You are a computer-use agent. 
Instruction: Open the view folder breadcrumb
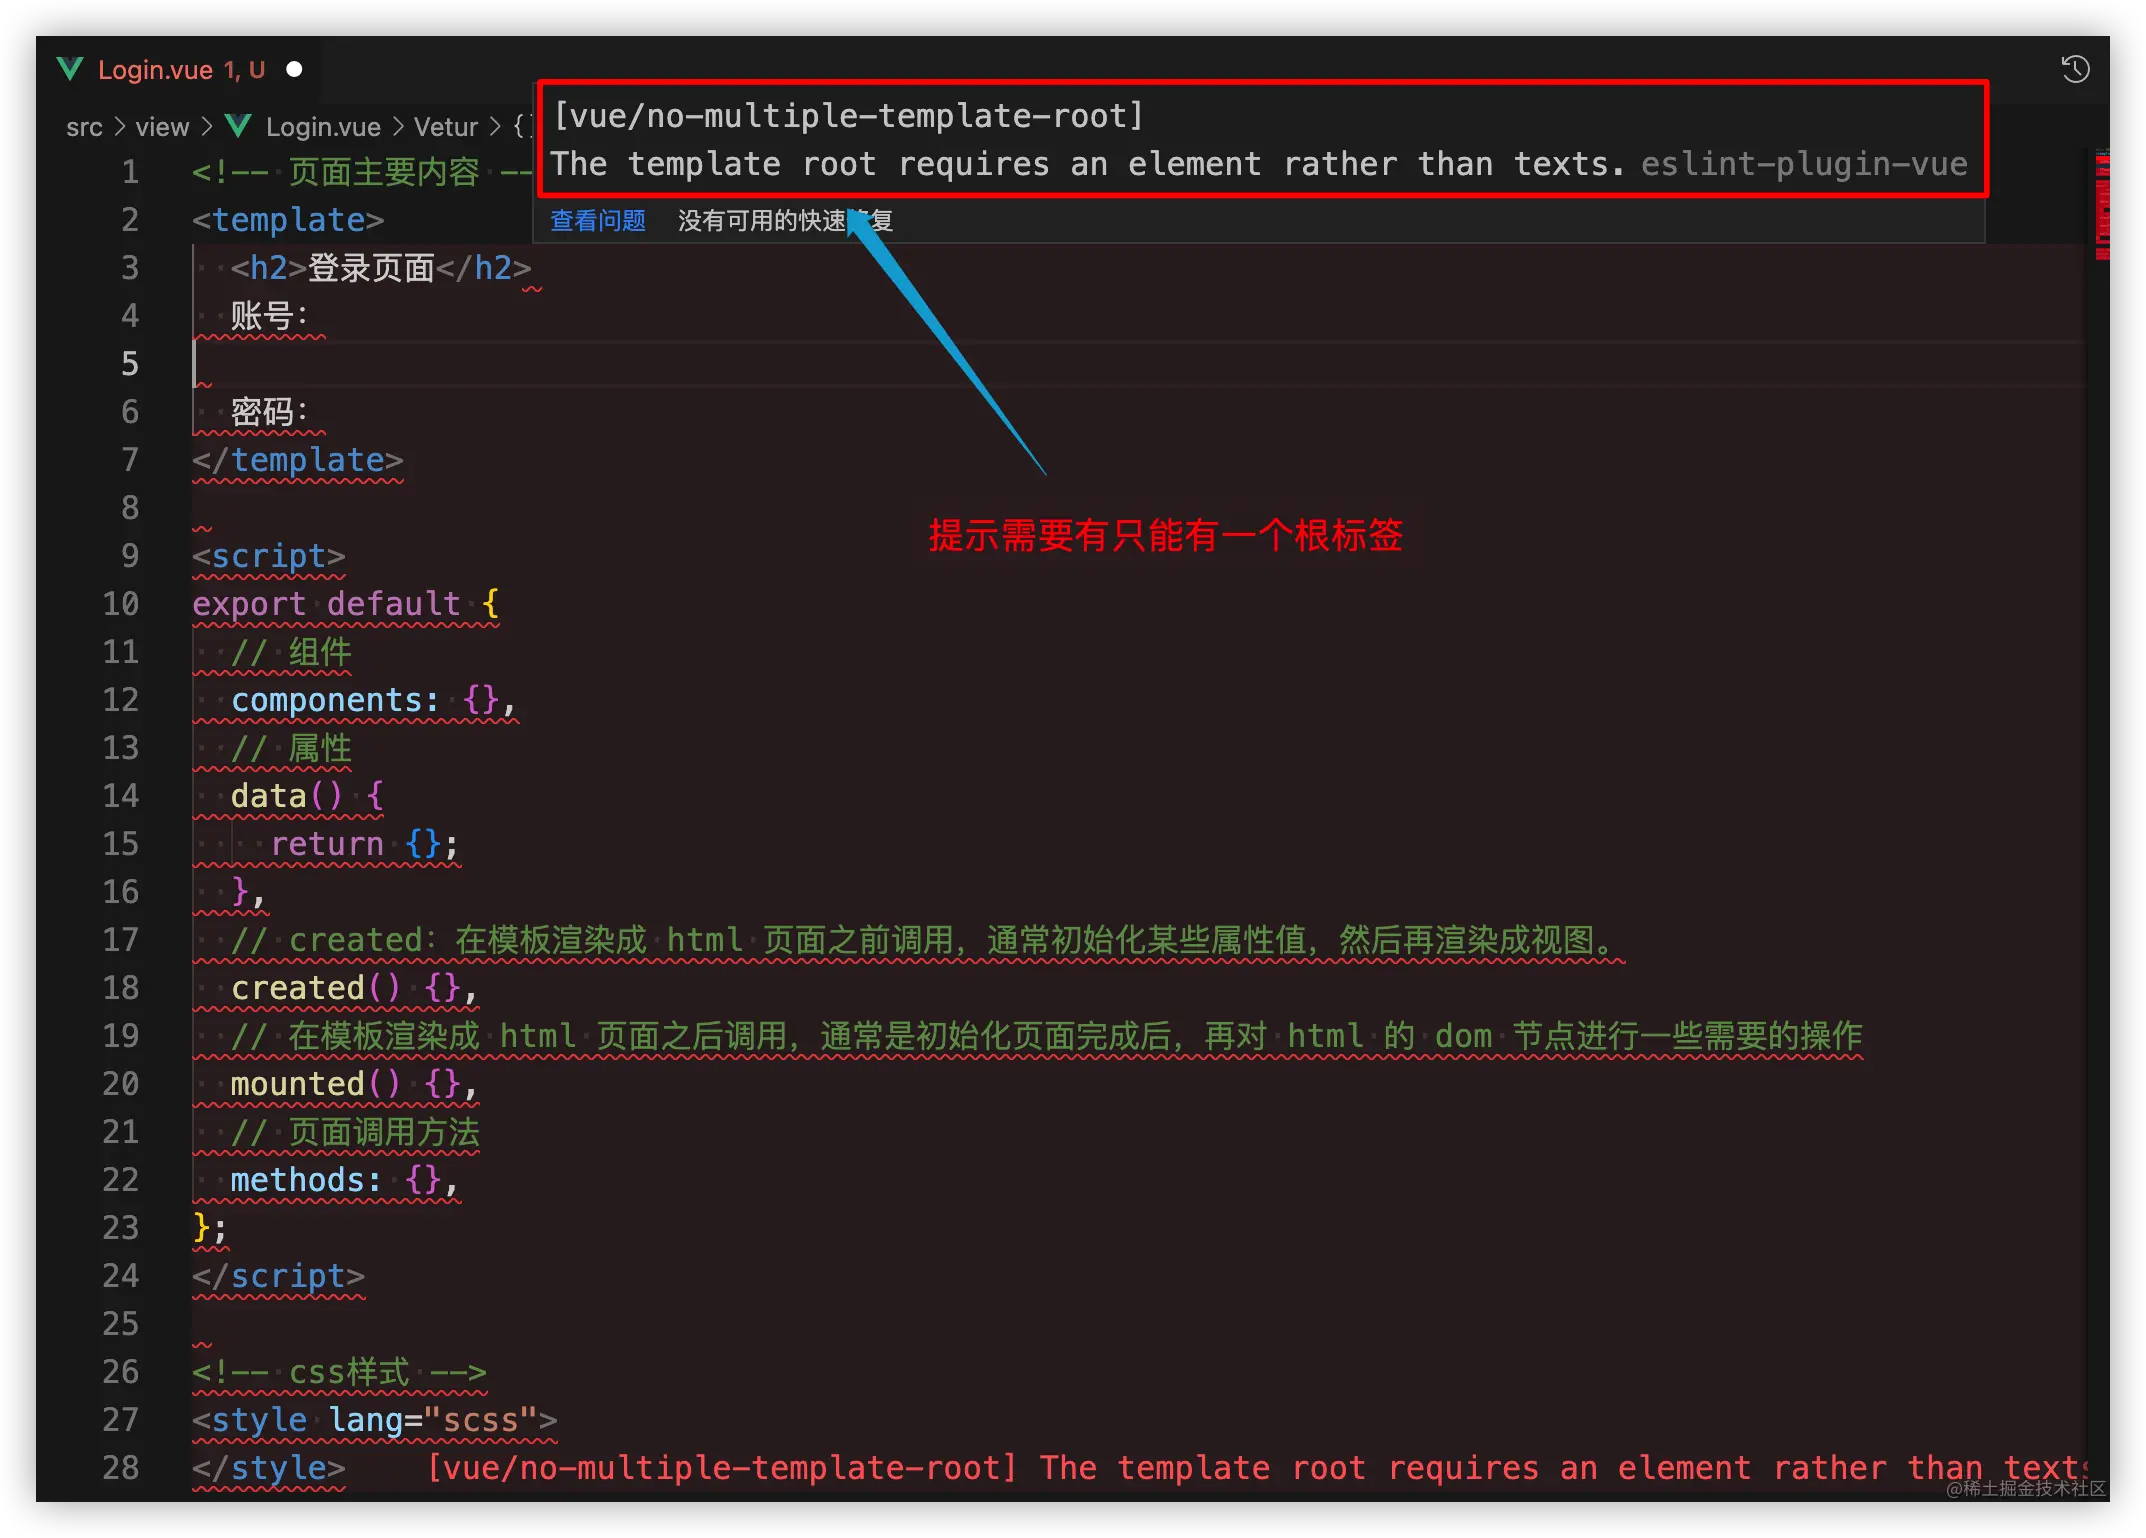pos(162,127)
